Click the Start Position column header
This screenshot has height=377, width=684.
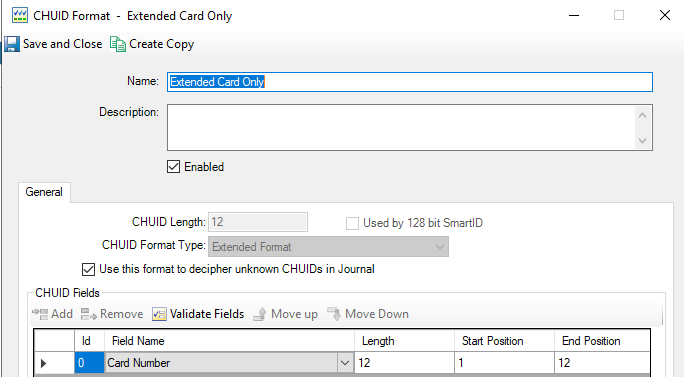(504, 341)
